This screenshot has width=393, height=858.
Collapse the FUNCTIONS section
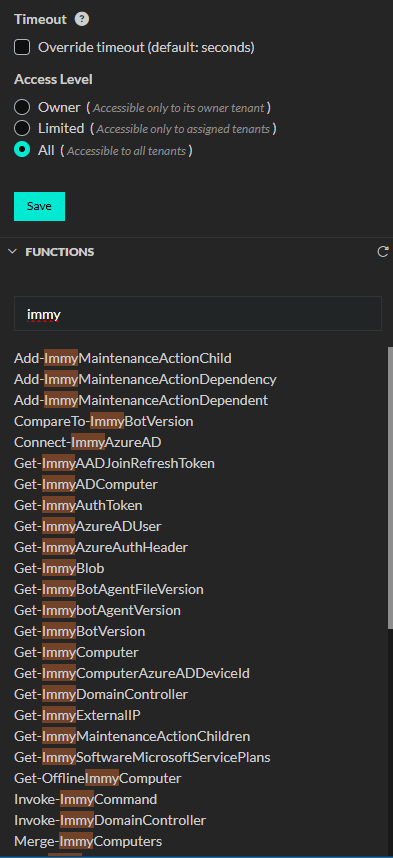click(x=12, y=252)
